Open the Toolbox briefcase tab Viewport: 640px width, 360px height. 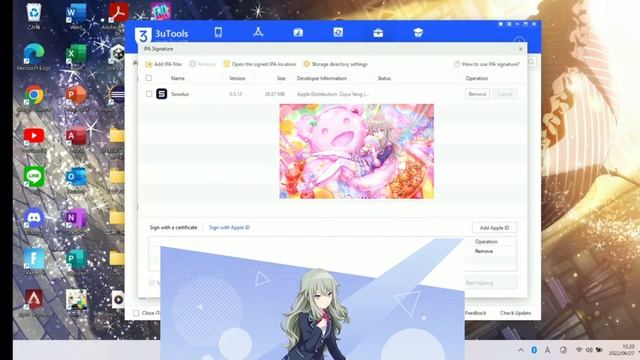pos(378,33)
